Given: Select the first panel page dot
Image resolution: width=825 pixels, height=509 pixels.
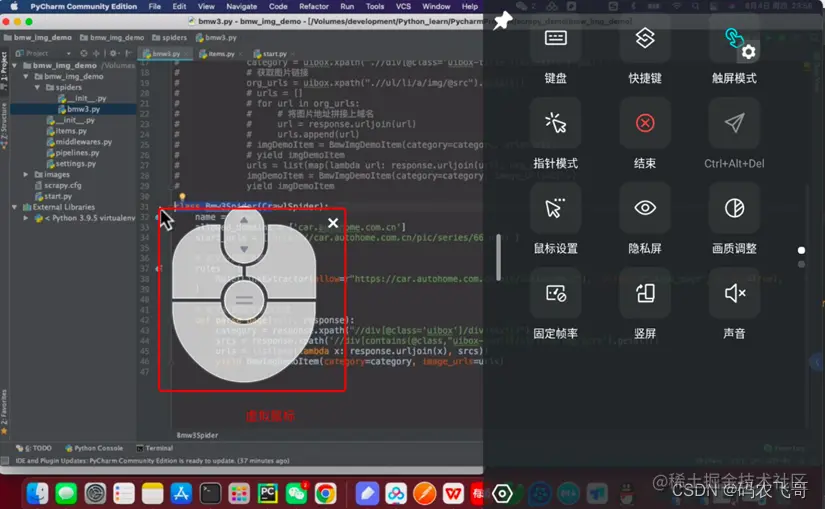Looking at the screenshot, I should coord(801,251).
